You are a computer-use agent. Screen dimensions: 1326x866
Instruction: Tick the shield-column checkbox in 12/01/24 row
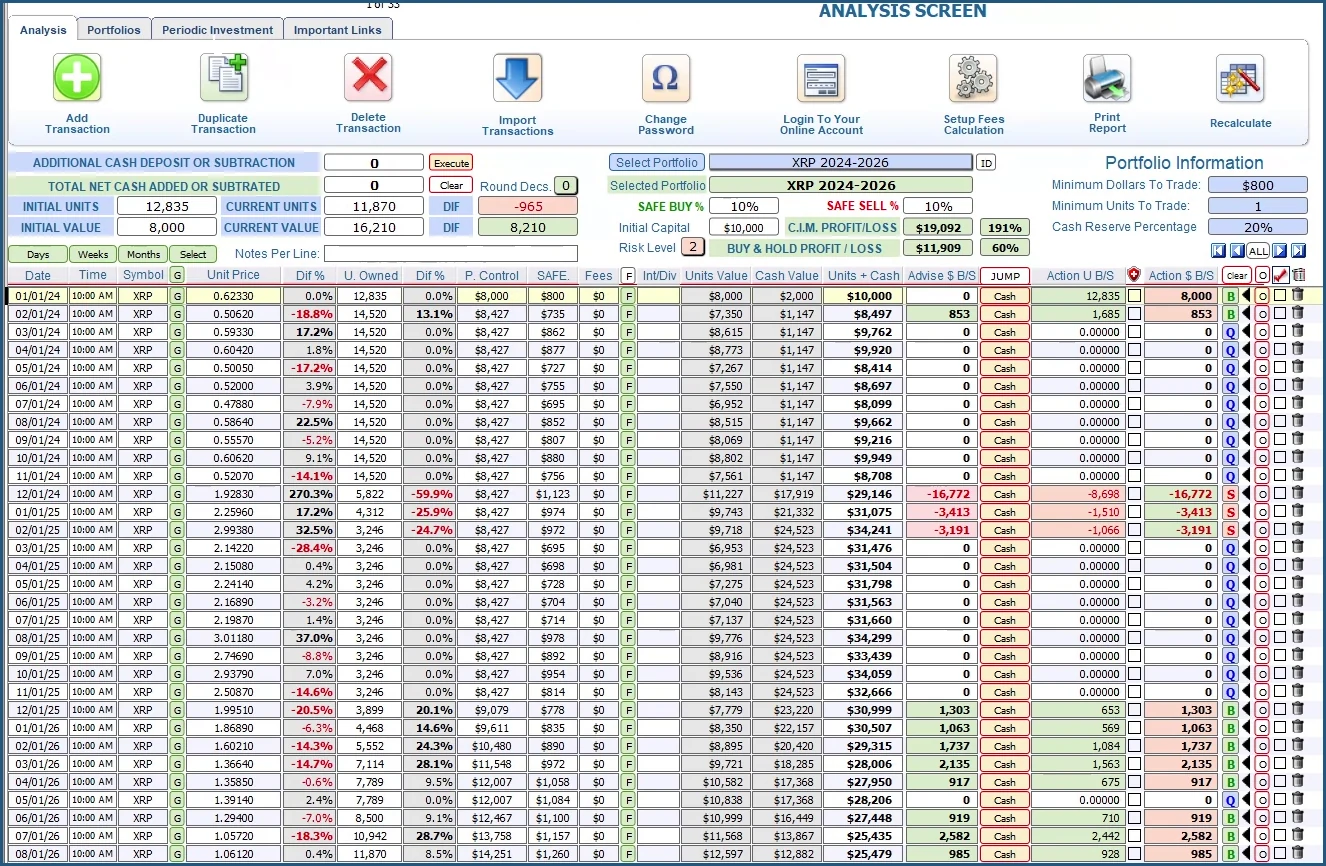pos(1134,494)
